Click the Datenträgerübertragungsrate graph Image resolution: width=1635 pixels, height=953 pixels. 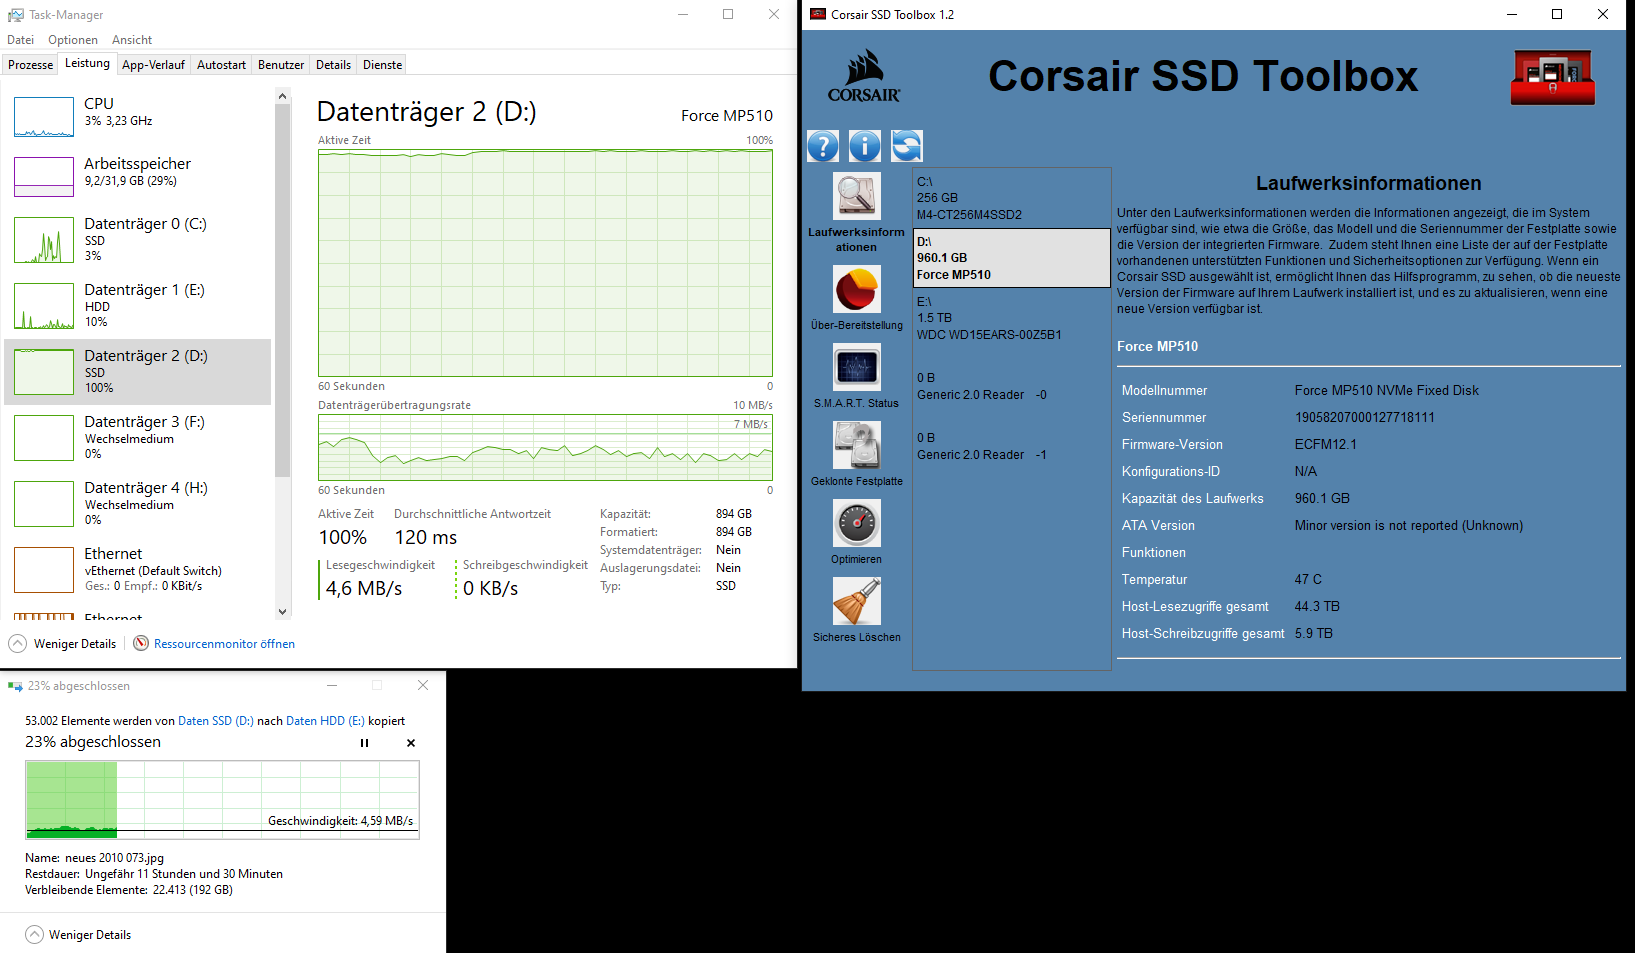[x=545, y=448]
